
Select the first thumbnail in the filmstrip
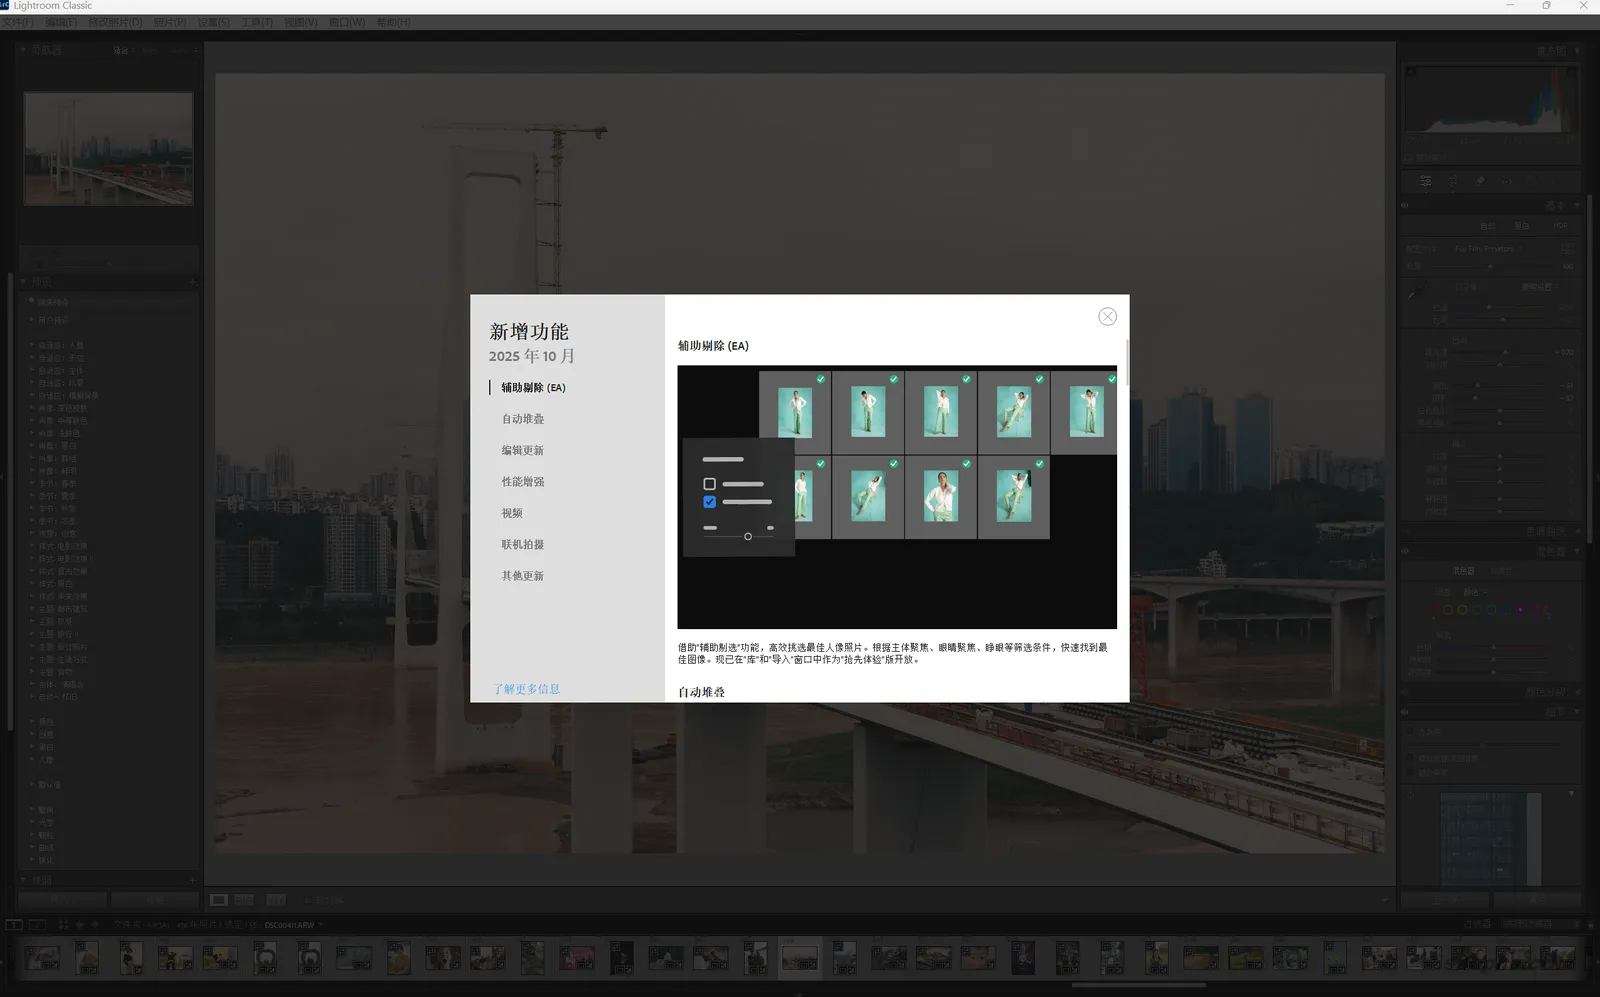[x=40, y=958]
